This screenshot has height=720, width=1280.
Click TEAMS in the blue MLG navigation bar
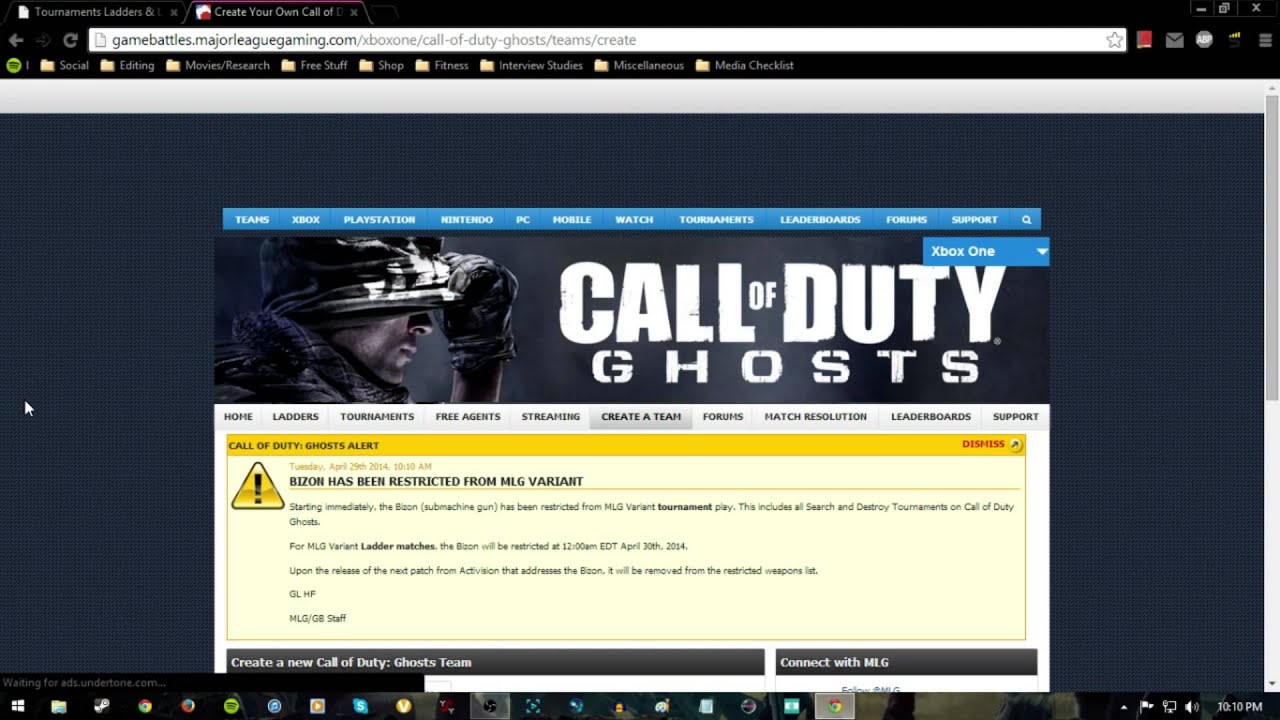click(x=252, y=219)
